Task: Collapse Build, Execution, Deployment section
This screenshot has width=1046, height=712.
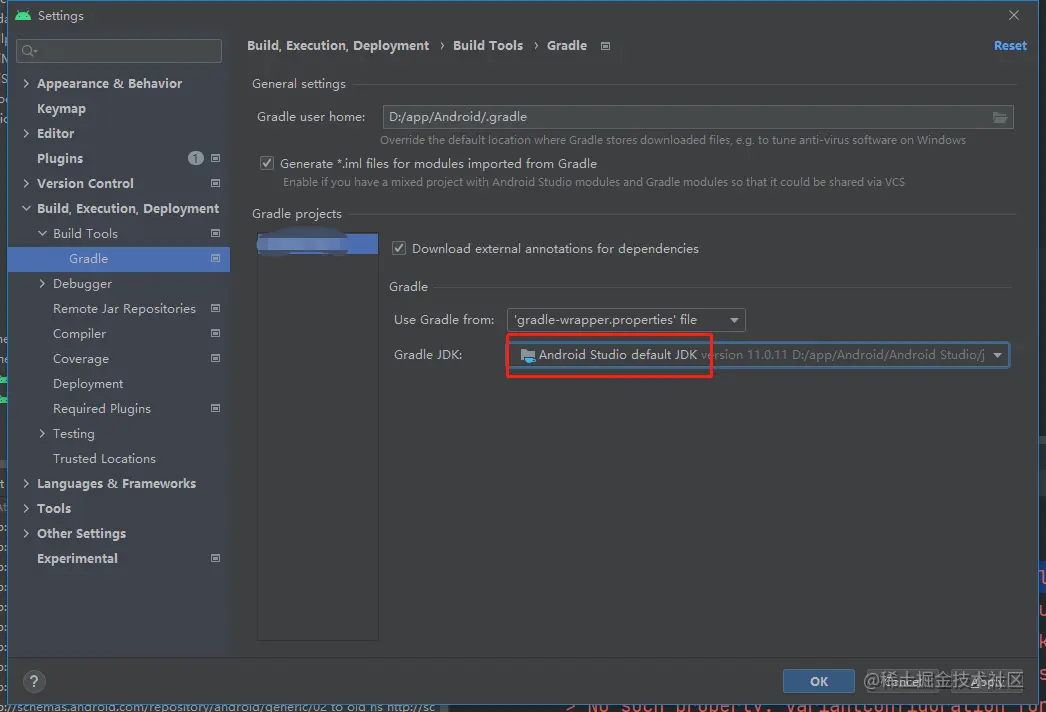Action: point(26,208)
